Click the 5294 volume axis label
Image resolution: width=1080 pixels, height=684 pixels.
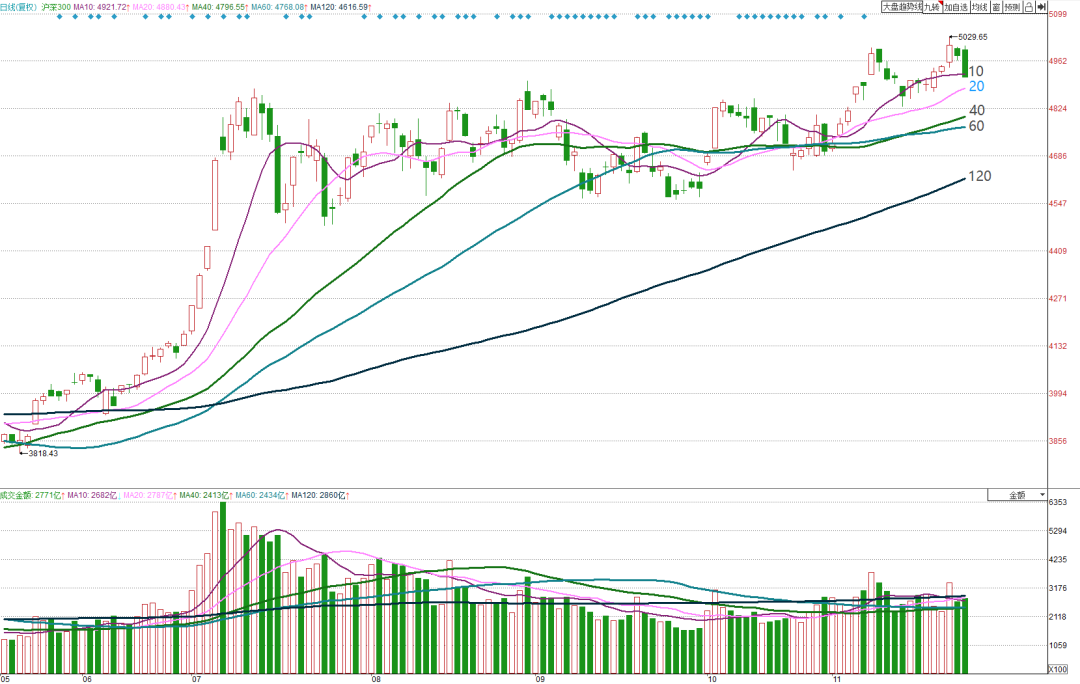tap(1057, 531)
